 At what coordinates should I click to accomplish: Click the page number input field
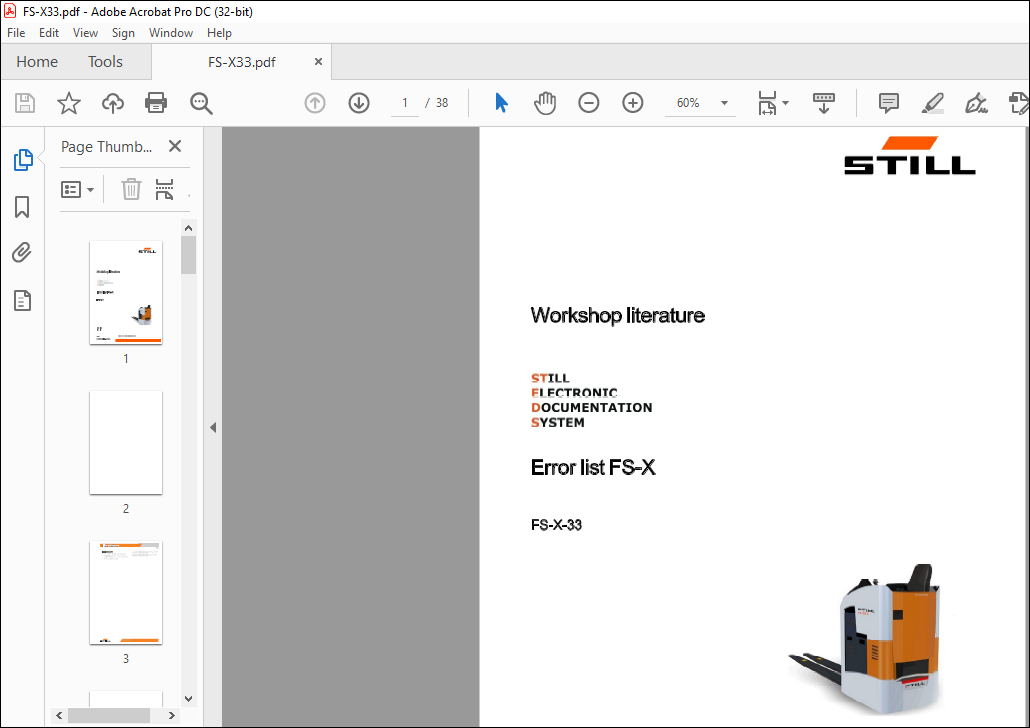pos(405,103)
